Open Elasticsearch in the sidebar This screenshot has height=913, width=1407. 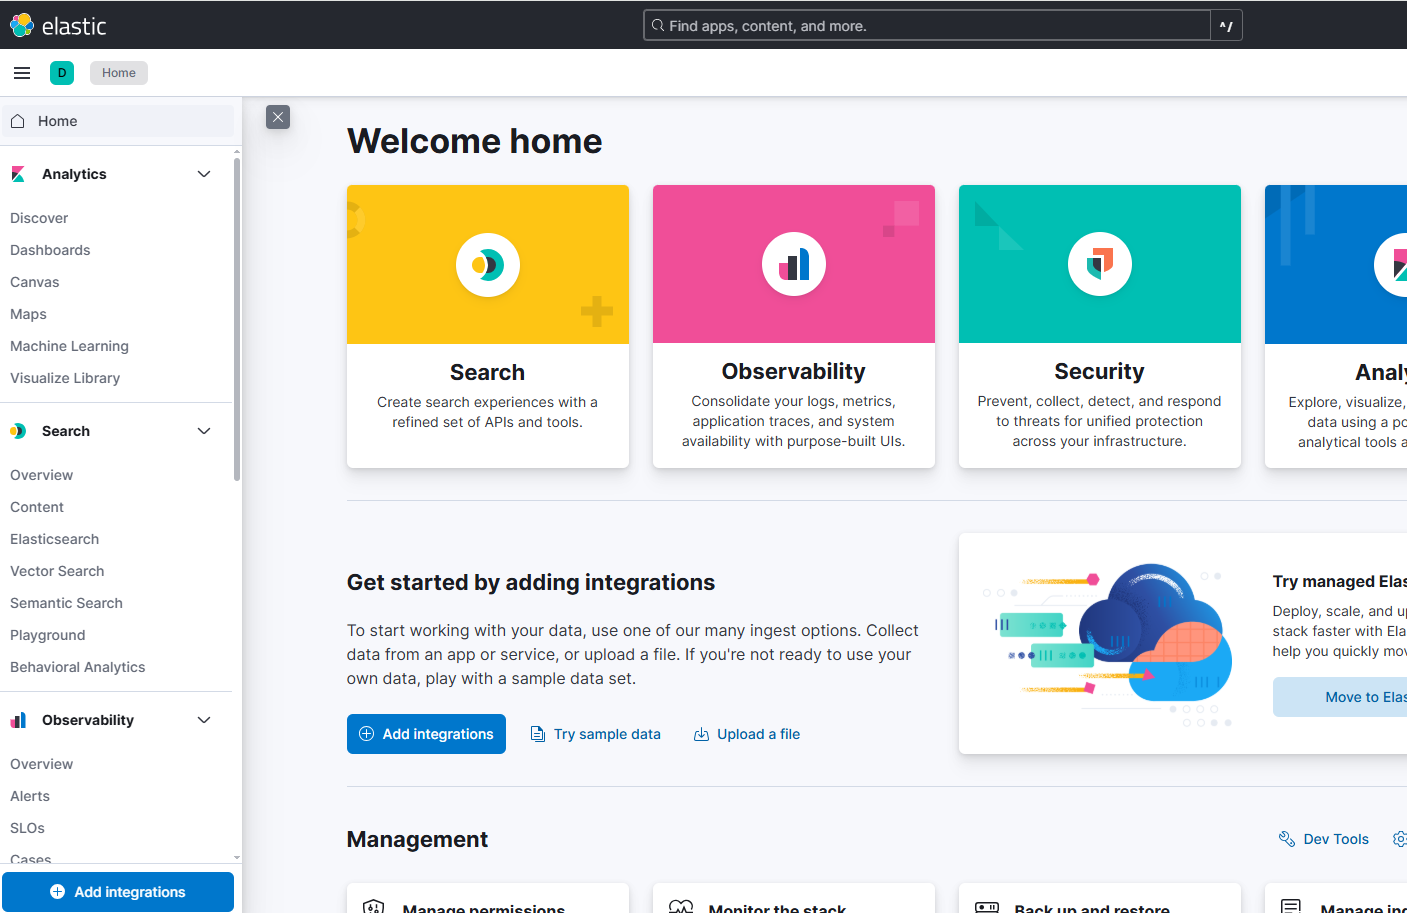[54, 539]
